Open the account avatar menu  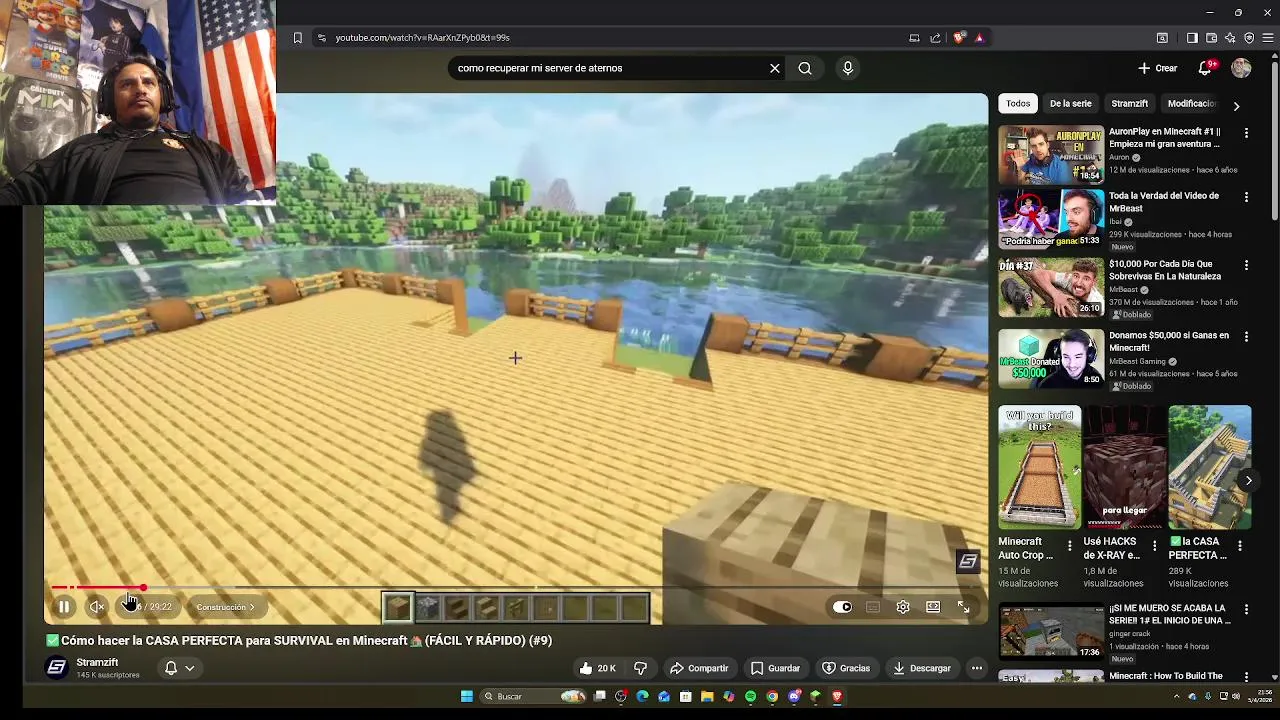click(1241, 68)
